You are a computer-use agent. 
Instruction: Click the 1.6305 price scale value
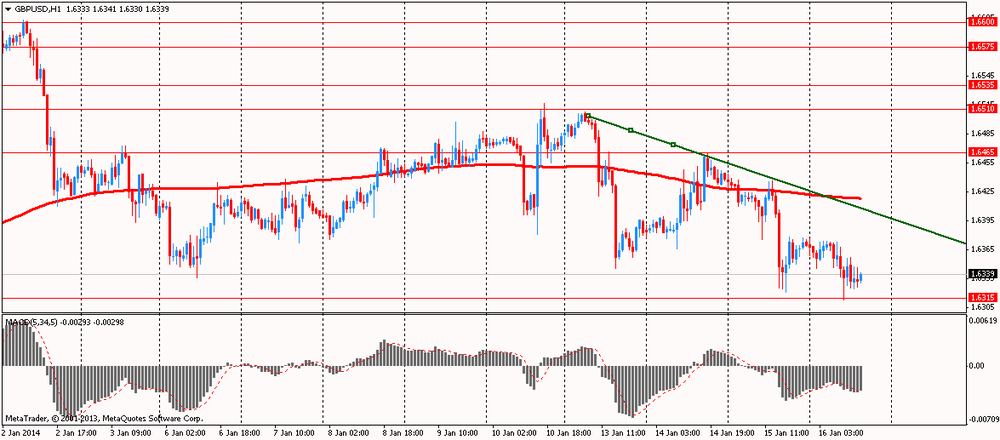click(981, 307)
